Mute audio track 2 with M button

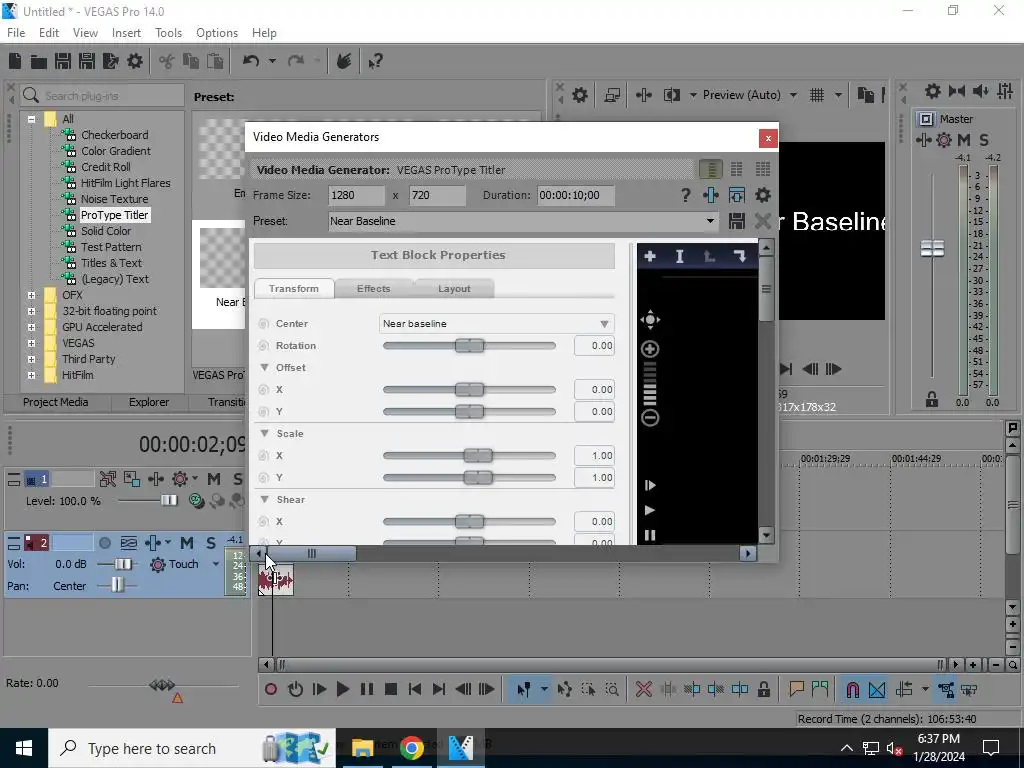click(187, 543)
